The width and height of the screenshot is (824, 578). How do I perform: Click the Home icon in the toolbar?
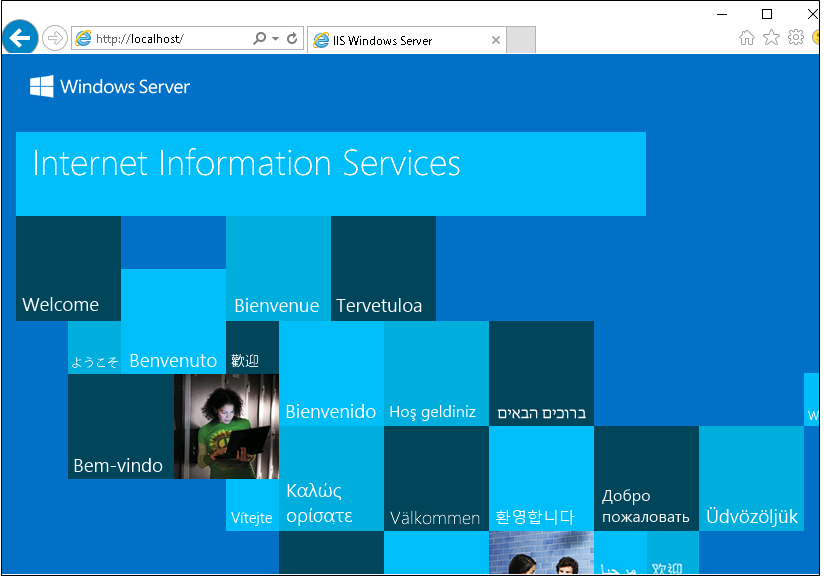click(x=746, y=36)
